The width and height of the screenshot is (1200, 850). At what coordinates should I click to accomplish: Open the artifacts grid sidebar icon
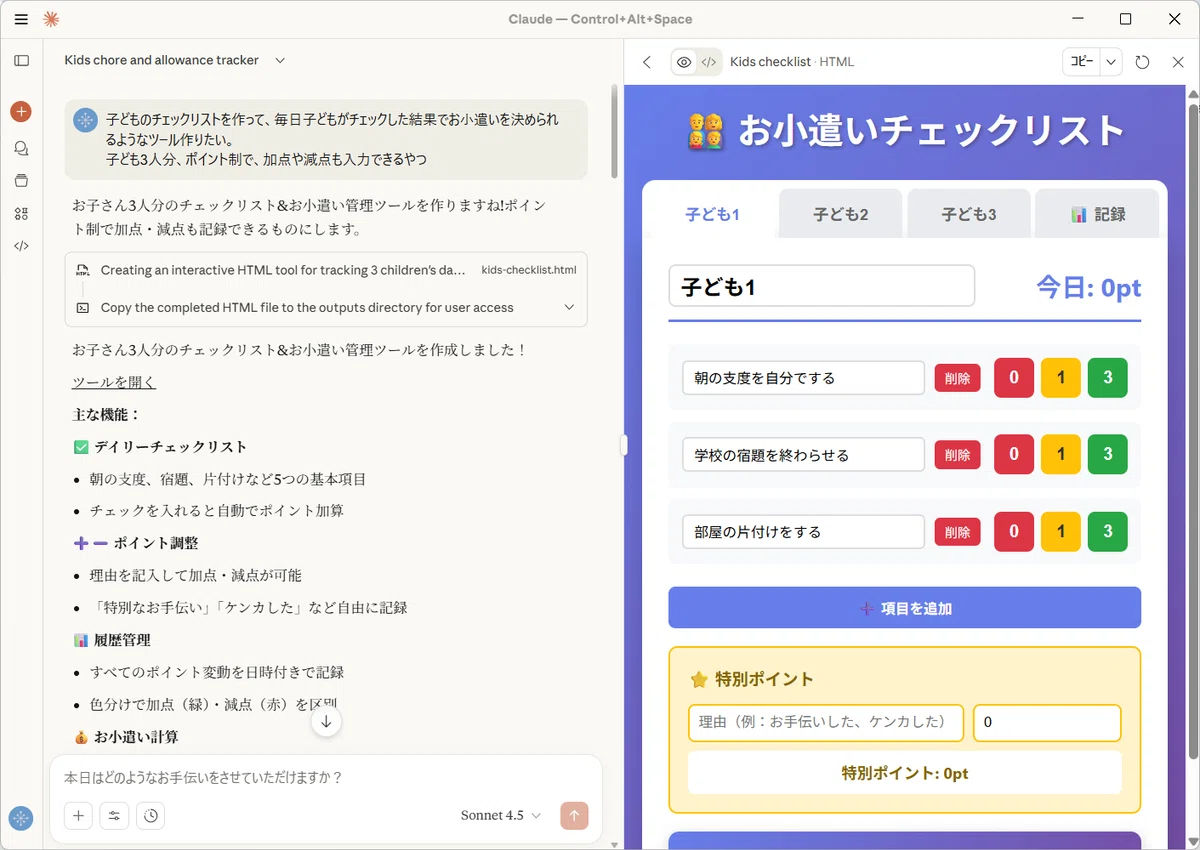click(x=21, y=213)
